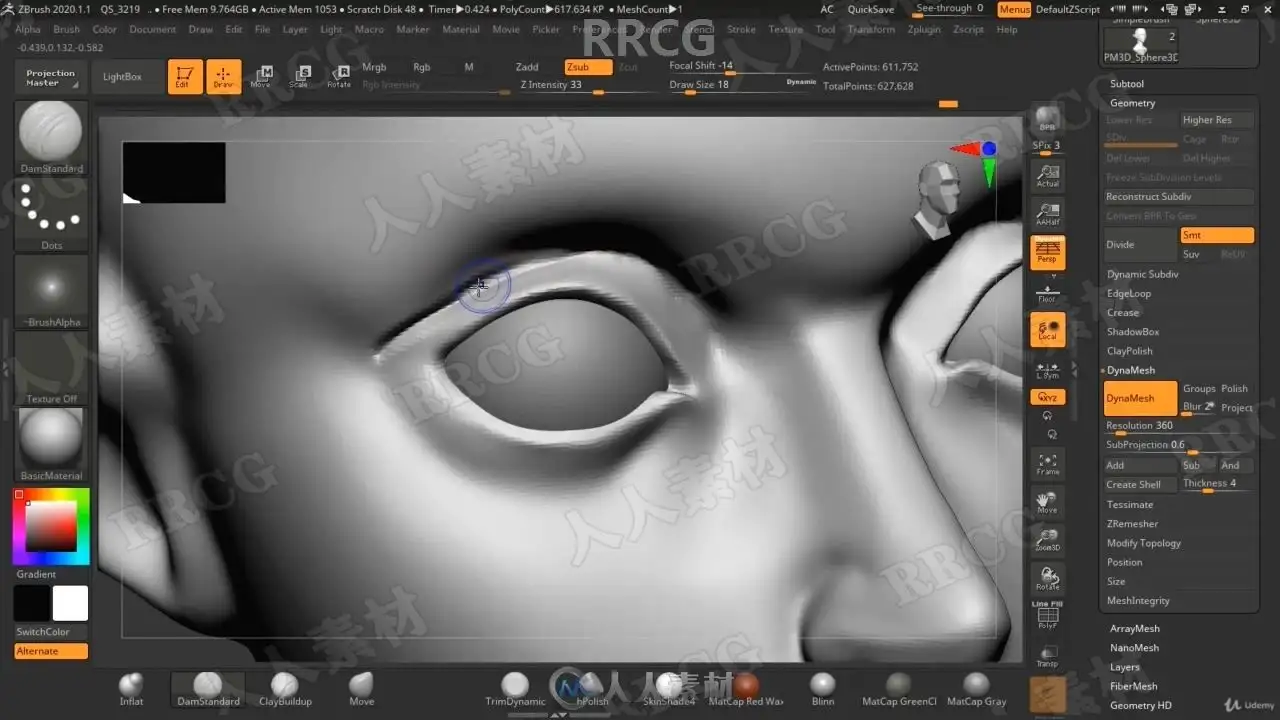The width and height of the screenshot is (1280, 720).
Task: Click the QuickSave button
Action: click(871, 9)
